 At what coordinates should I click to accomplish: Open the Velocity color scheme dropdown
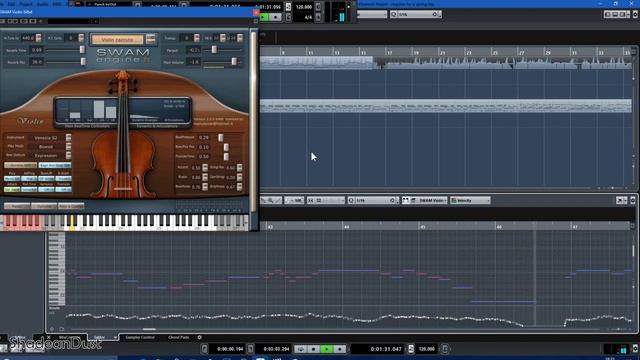click(x=470, y=200)
